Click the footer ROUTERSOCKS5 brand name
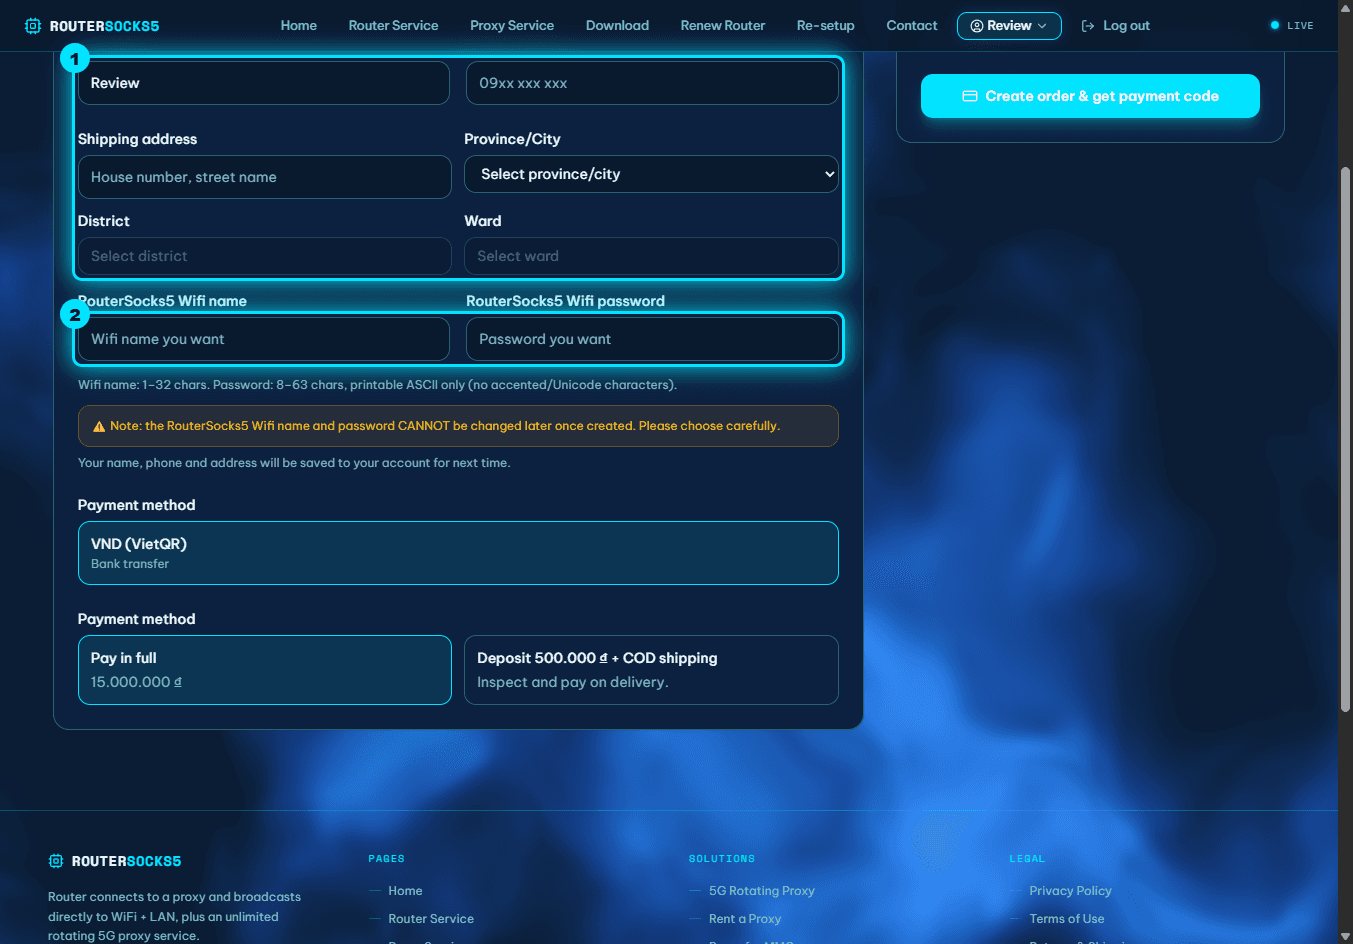The height and width of the screenshot is (944, 1353). point(127,861)
